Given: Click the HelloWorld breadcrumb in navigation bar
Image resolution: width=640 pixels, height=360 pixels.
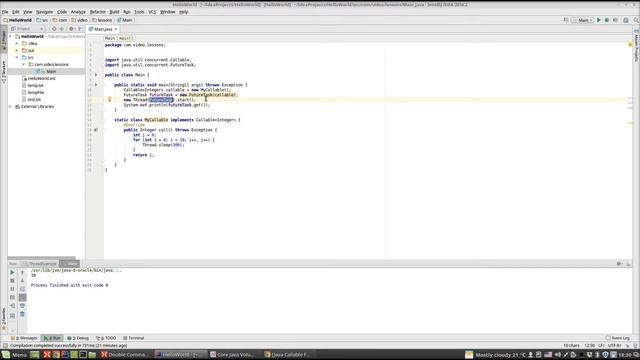Looking at the screenshot, I should pyautogui.click(x=17, y=20).
